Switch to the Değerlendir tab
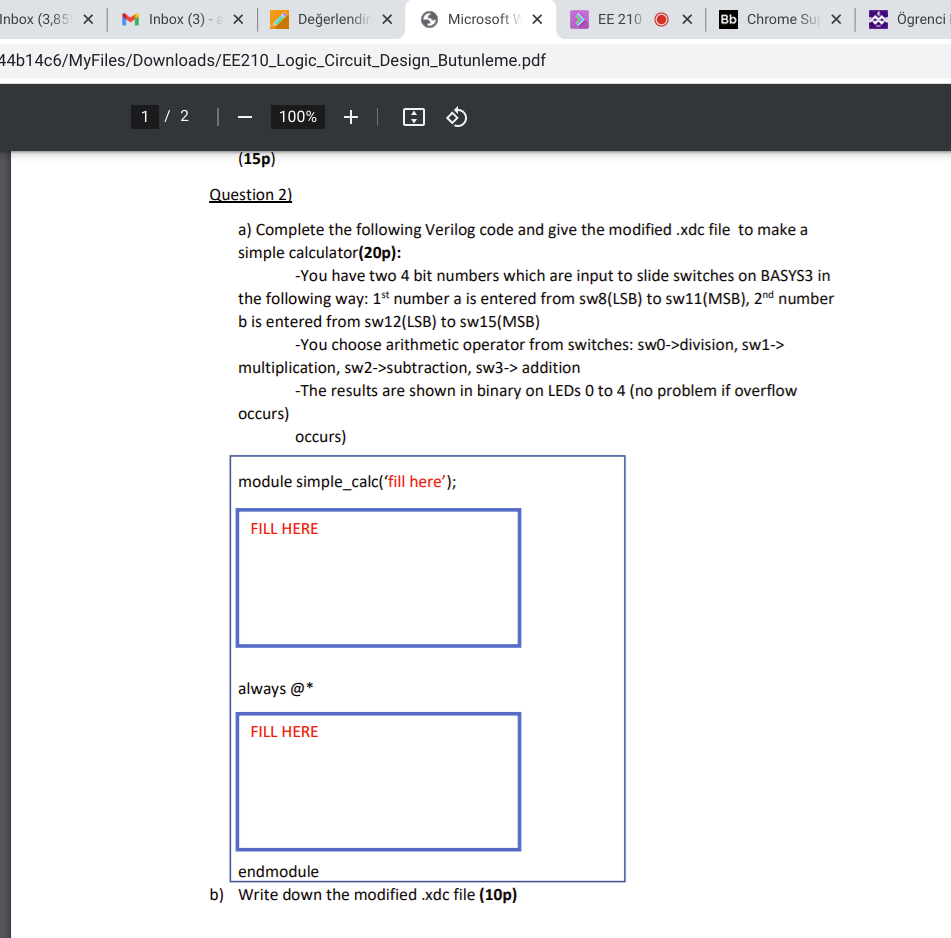The height and width of the screenshot is (938, 951). [330, 19]
